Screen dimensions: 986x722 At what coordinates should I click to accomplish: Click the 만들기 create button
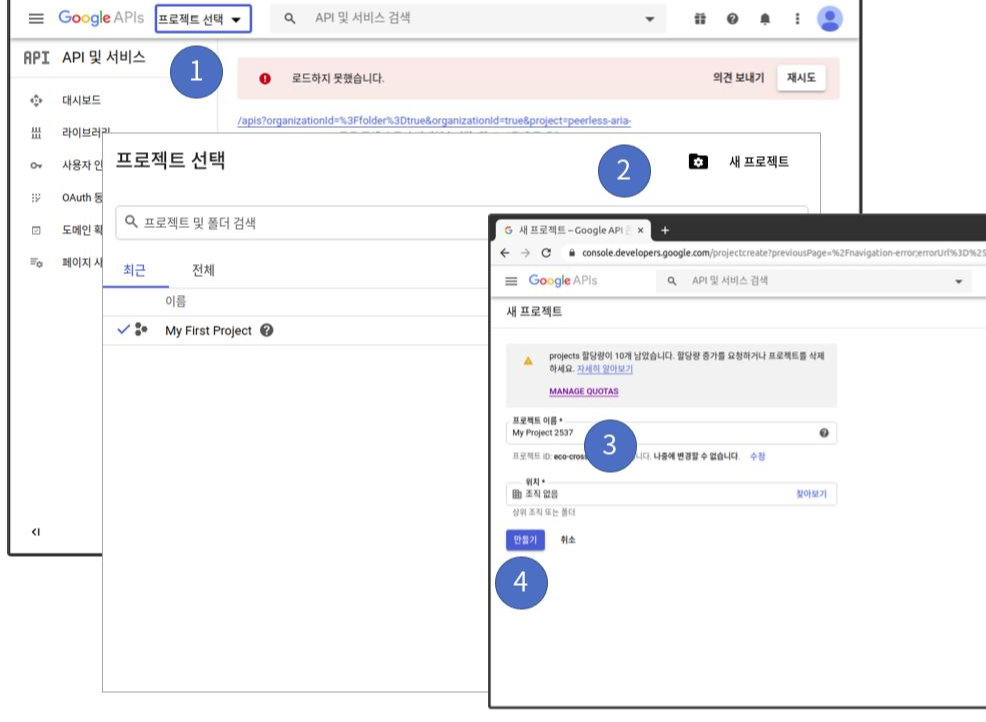pyautogui.click(x=525, y=540)
